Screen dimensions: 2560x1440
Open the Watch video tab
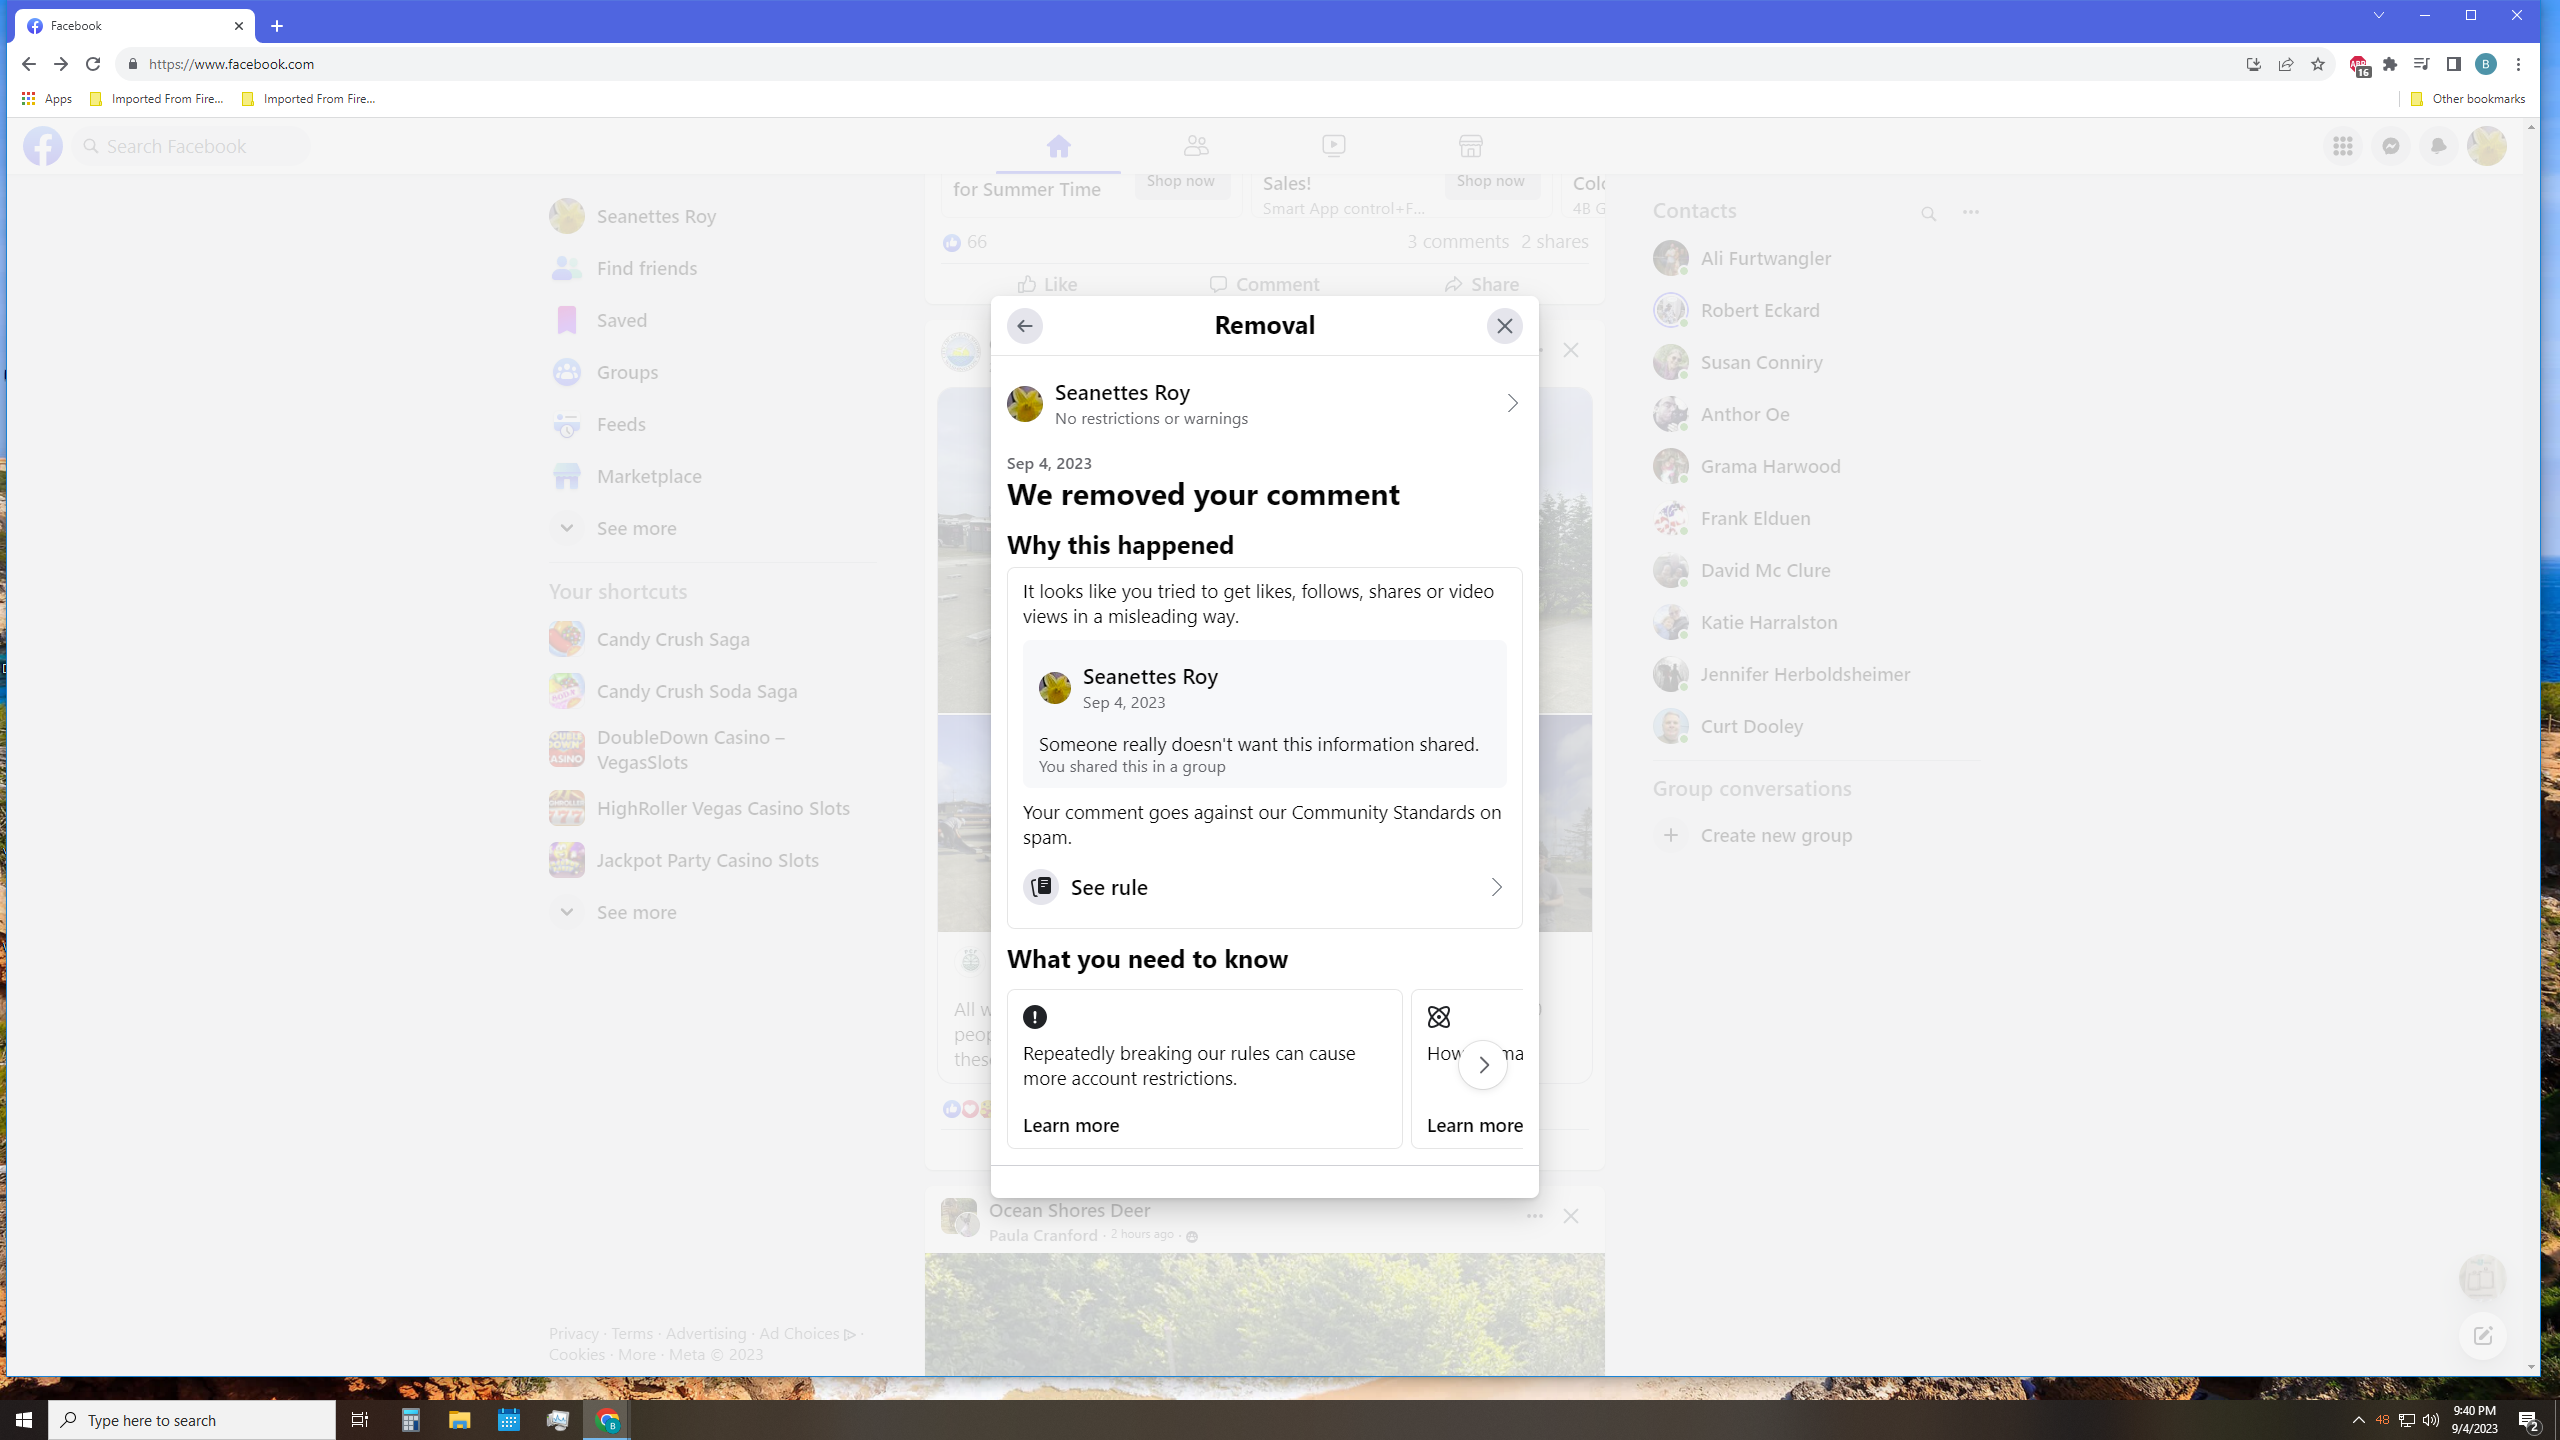(x=1333, y=146)
